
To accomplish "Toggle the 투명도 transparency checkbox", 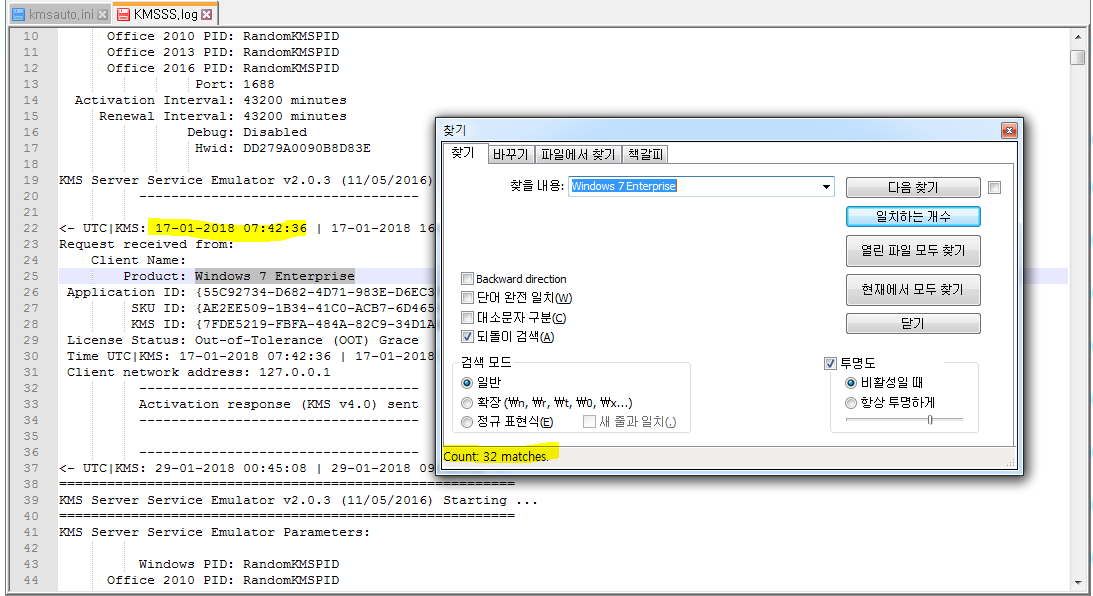I will (830, 363).
